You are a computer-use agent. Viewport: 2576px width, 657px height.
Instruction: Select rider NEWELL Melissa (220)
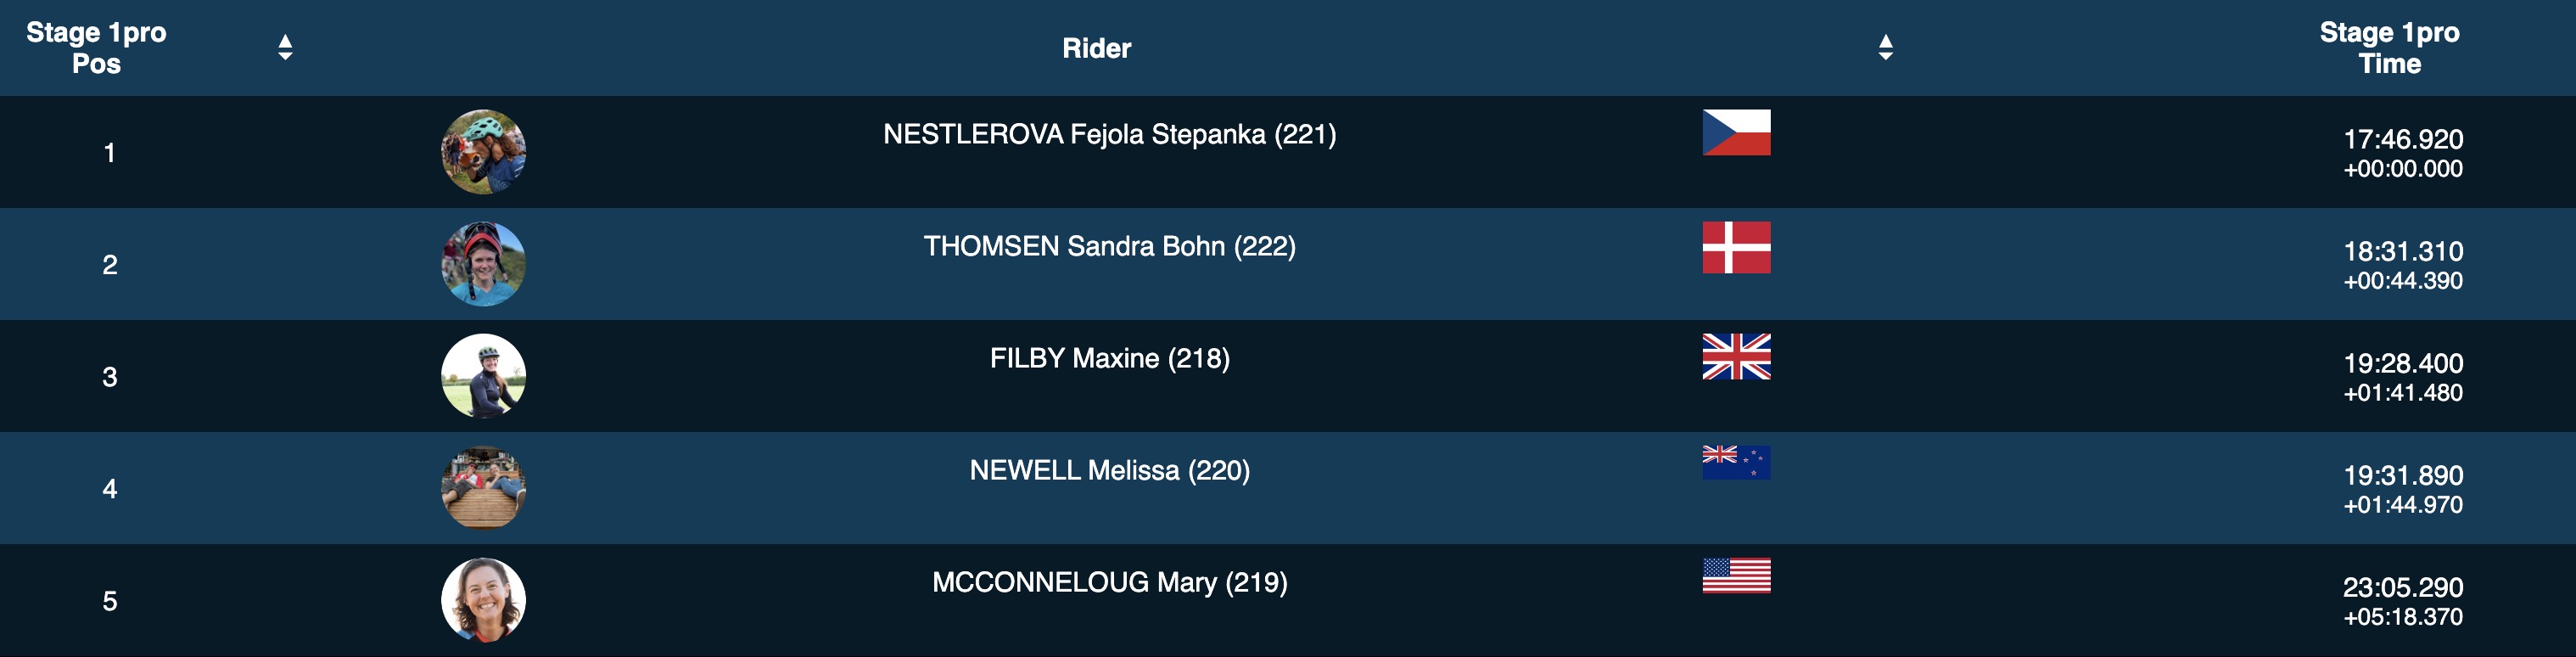click(1109, 470)
